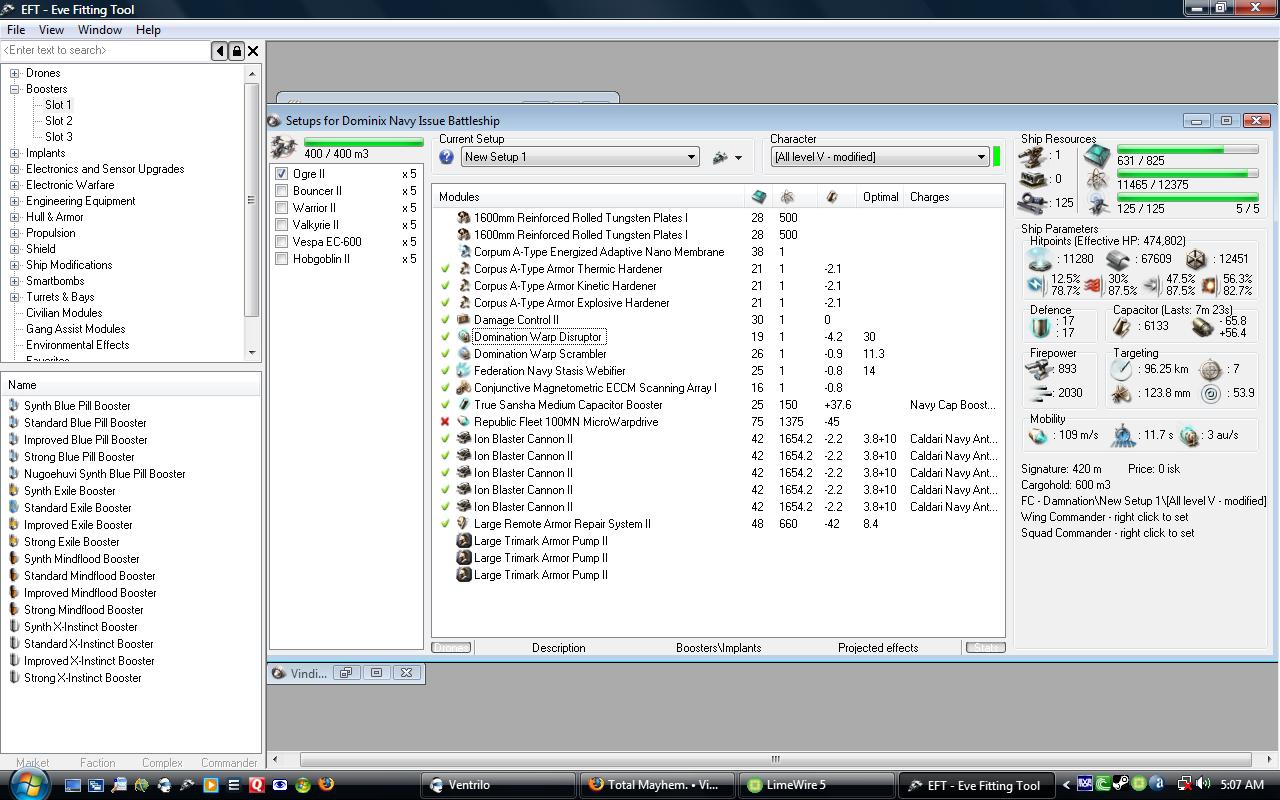Clear the search with the X icon
This screenshot has width=1280, height=800.
tap(253, 50)
